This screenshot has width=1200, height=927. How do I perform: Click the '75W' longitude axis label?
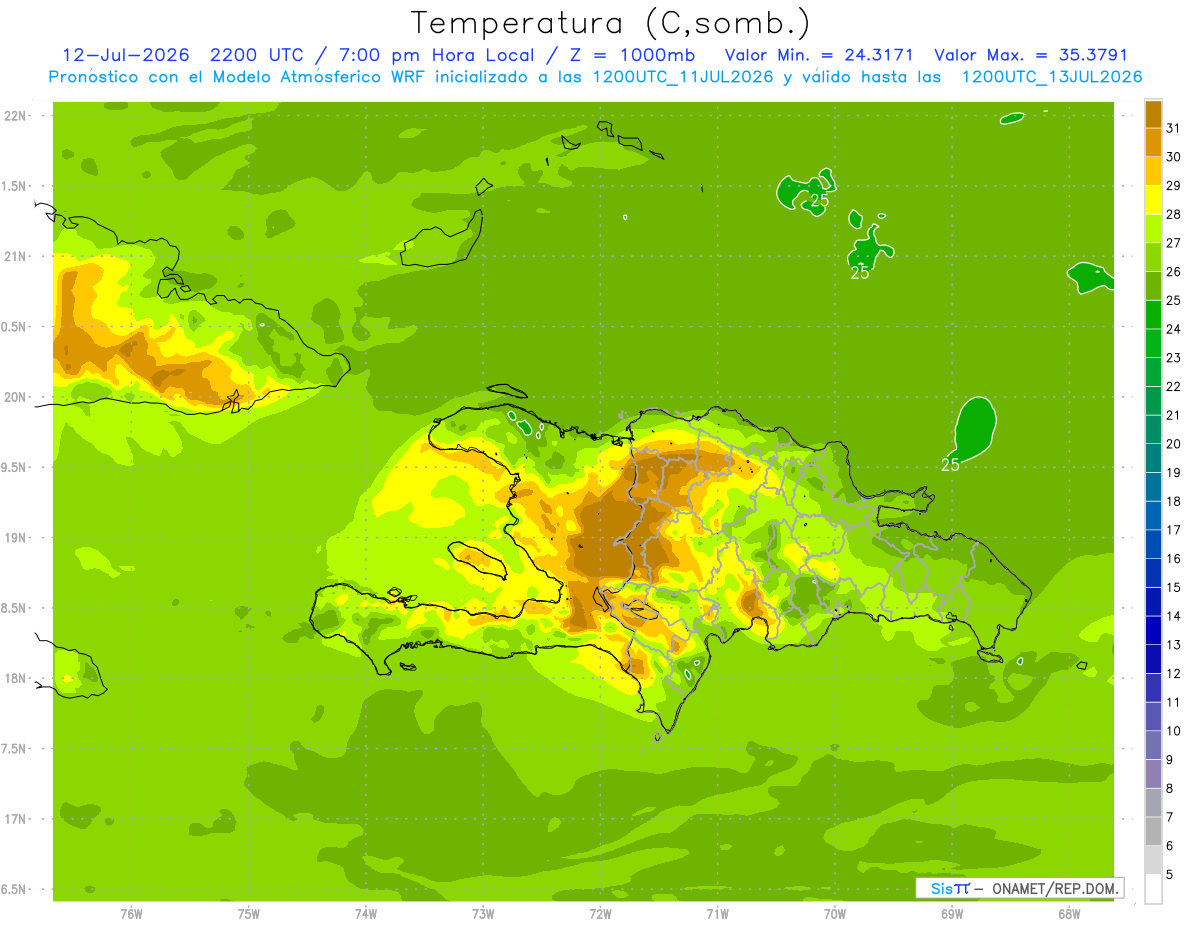pos(249,913)
